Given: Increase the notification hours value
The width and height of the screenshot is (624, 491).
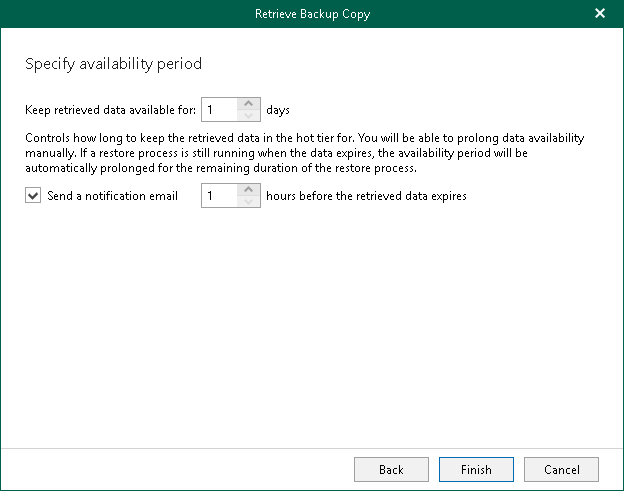Looking at the screenshot, I should tap(250, 190).
